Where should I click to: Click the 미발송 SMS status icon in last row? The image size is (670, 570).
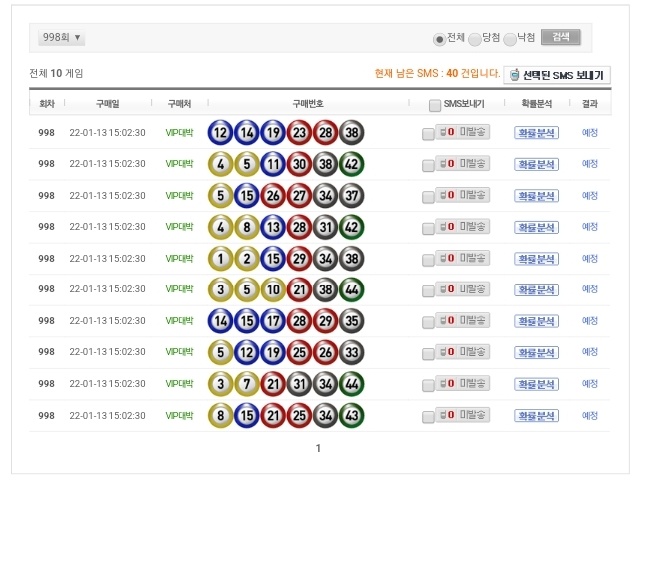[462, 415]
